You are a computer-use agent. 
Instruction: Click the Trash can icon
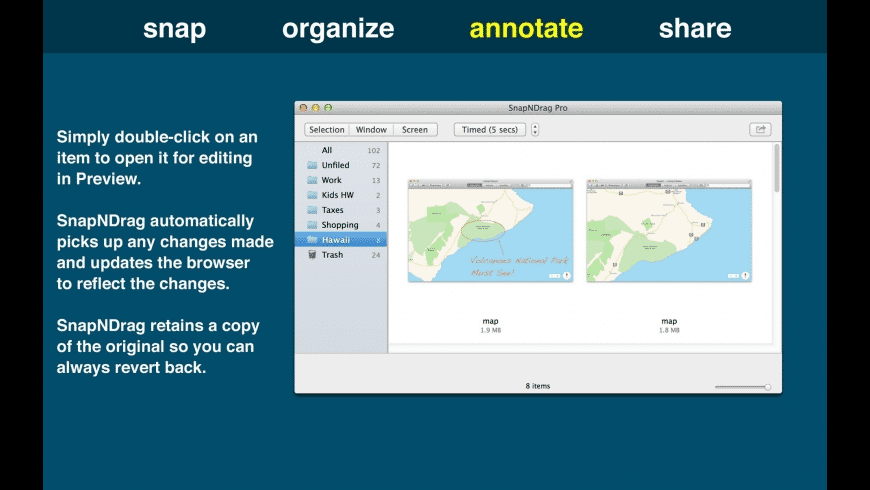click(x=312, y=255)
